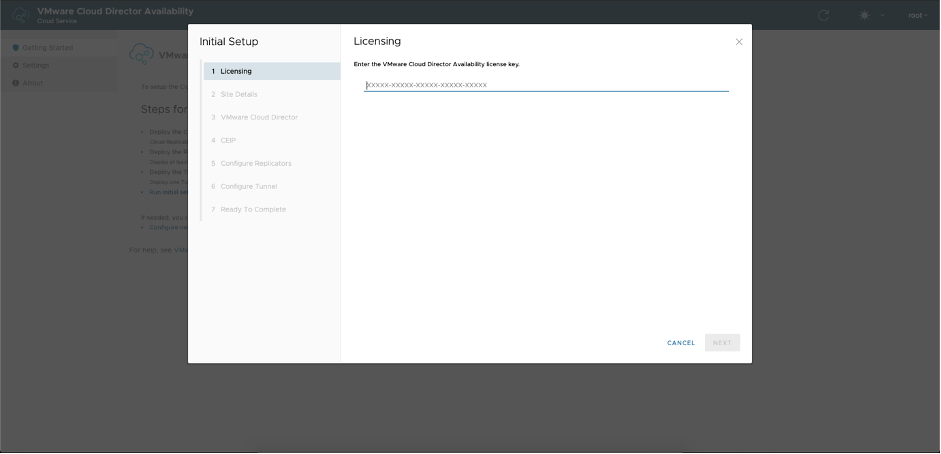Click the Getting Started shield icon
This screenshot has height=454, width=941.
pyautogui.click(x=15, y=48)
